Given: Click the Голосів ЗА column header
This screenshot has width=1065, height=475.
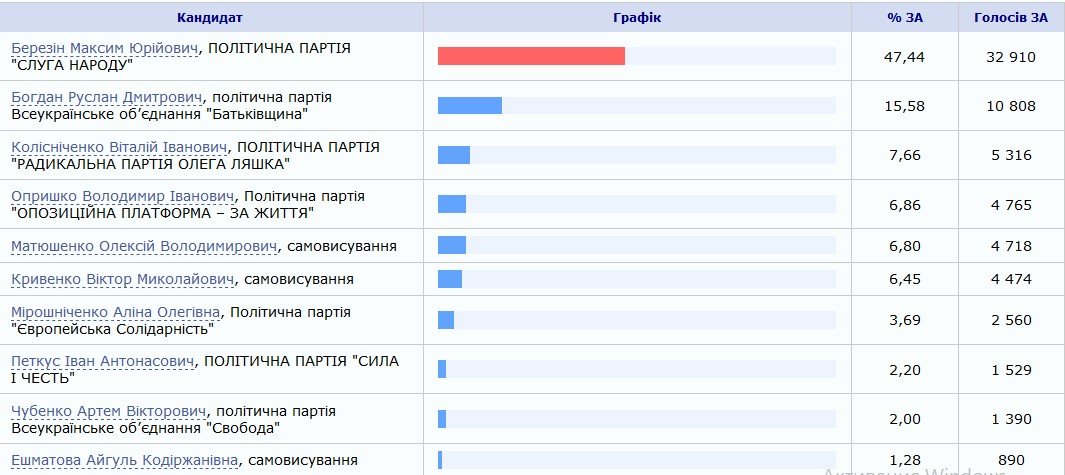Looking at the screenshot, I should [1012, 18].
